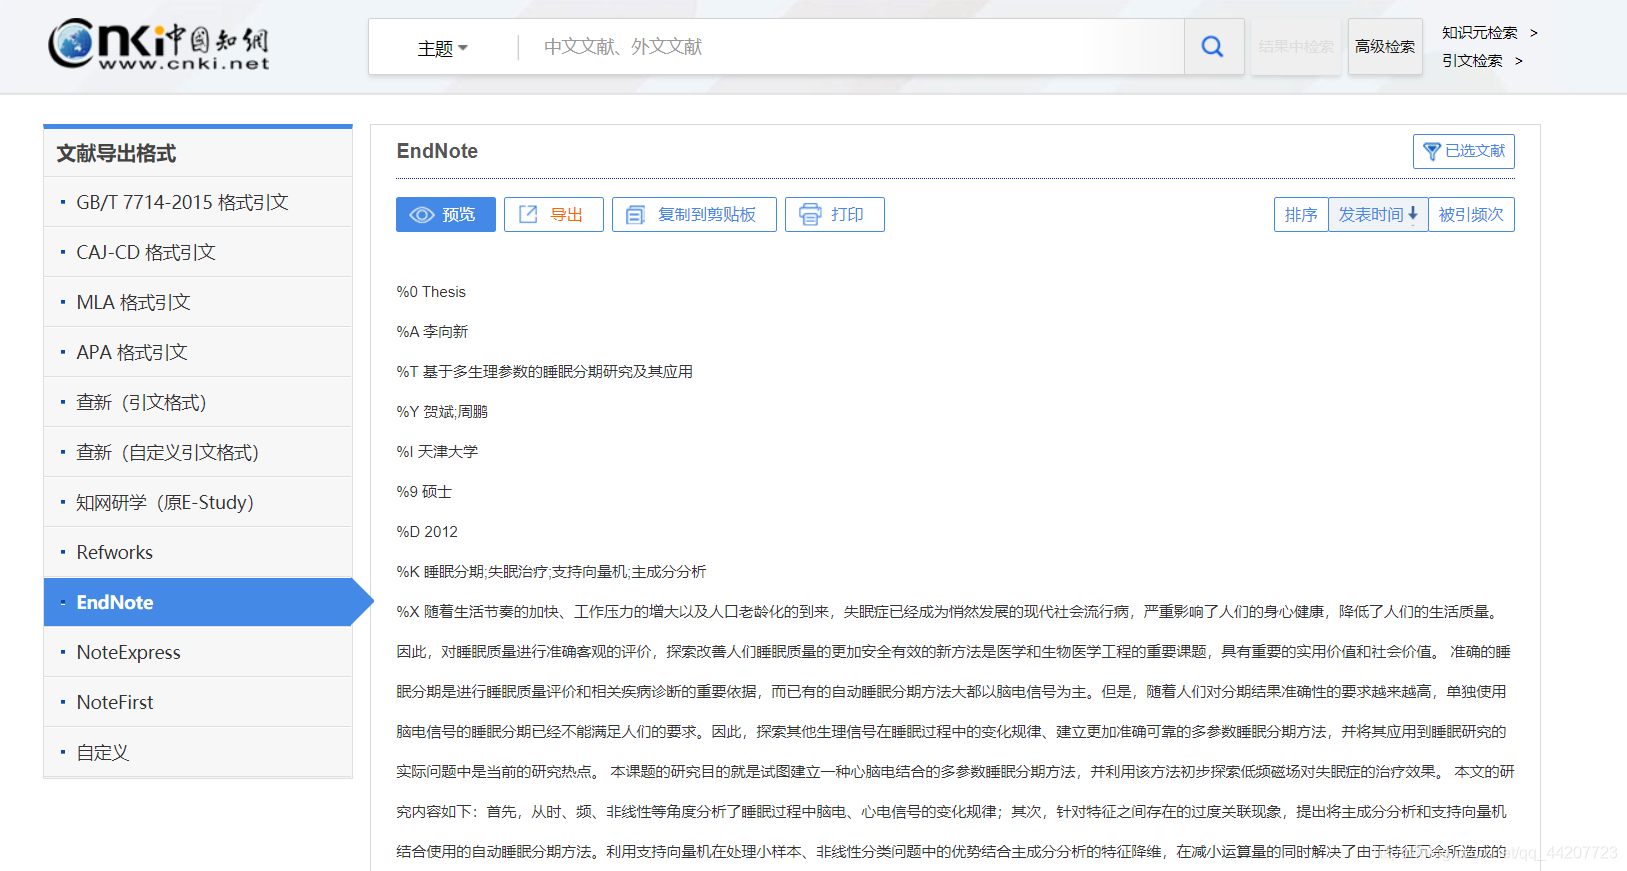Image resolution: width=1627 pixels, height=871 pixels.
Task: Click 复制到剪贴板 copy button
Action: [694, 214]
